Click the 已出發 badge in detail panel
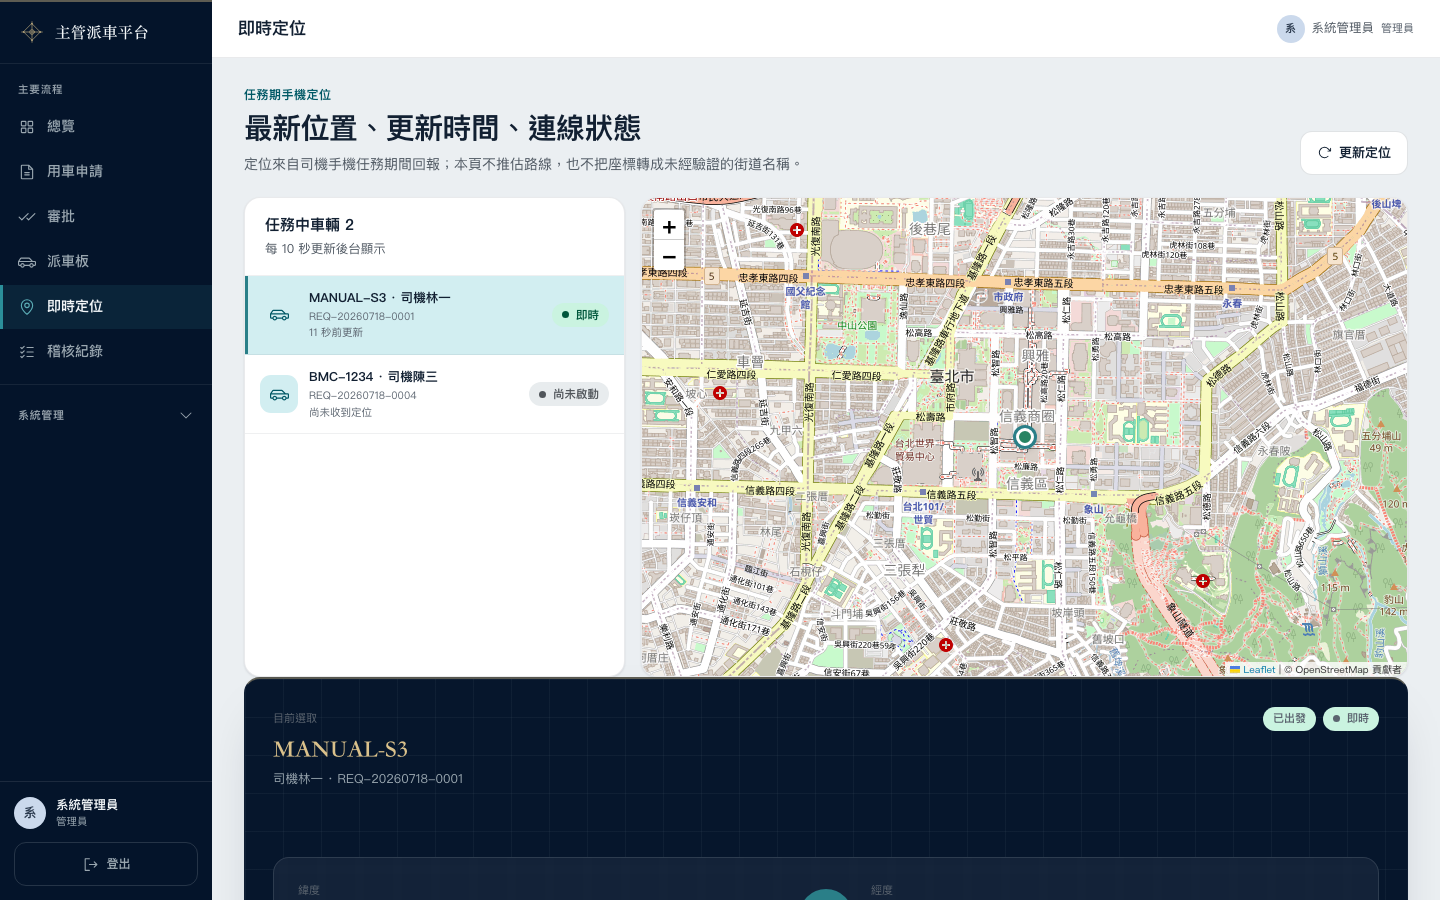 click(x=1289, y=719)
